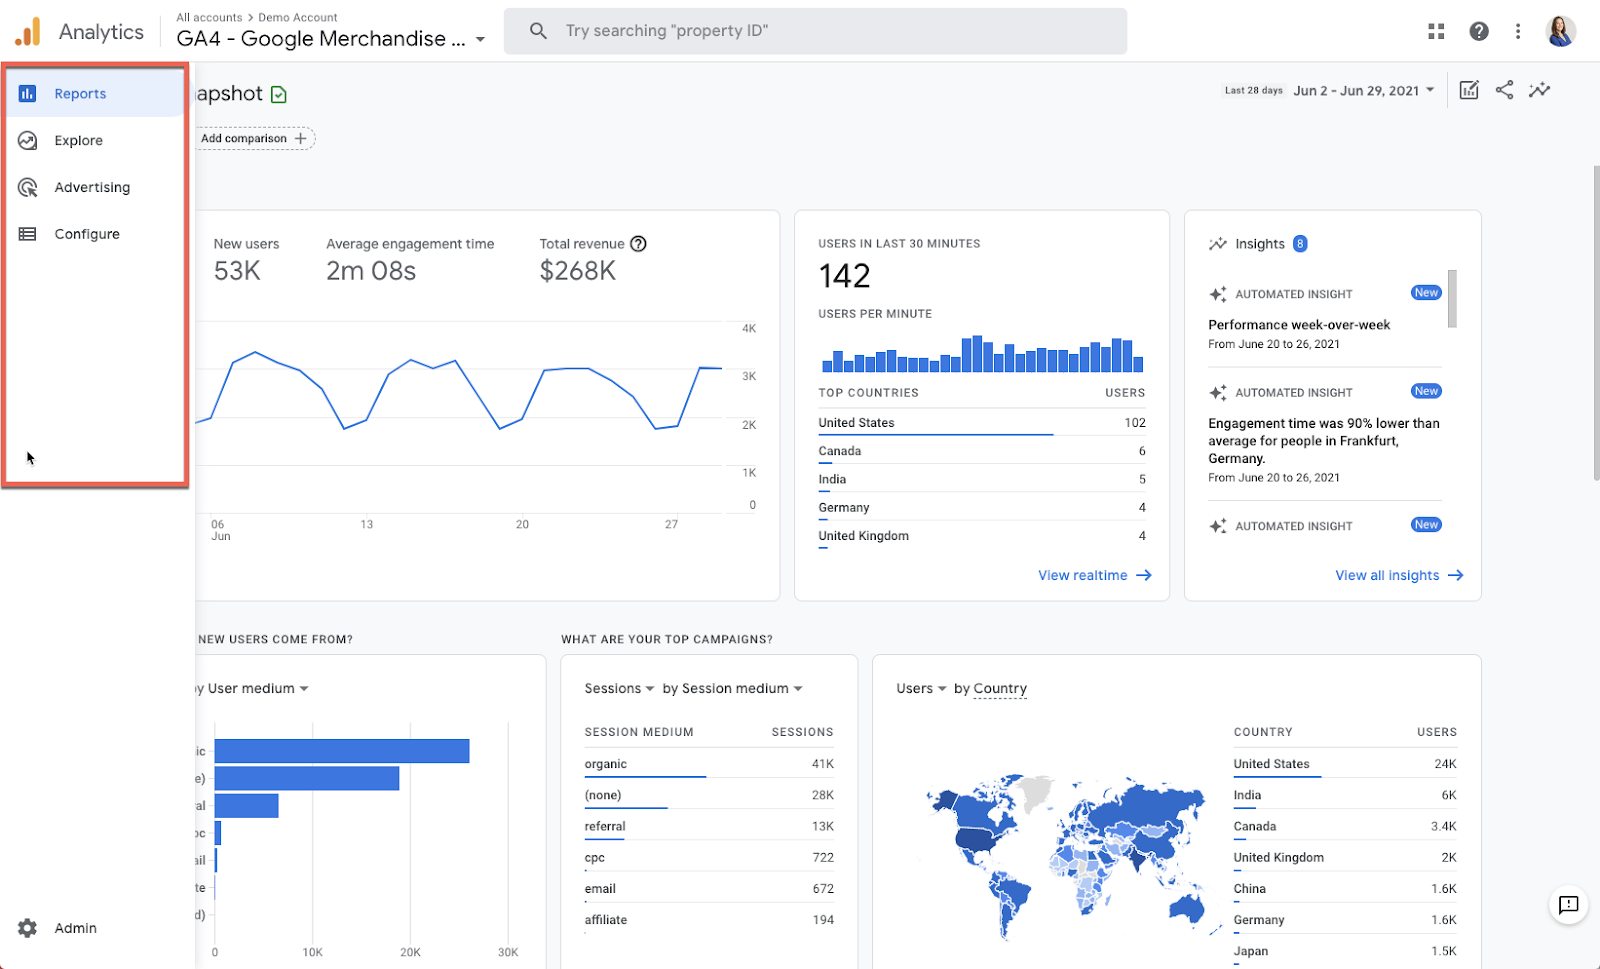The width and height of the screenshot is (1600, 969).
Task: Click the Advertising target icon
Action: tap(28, 188)
